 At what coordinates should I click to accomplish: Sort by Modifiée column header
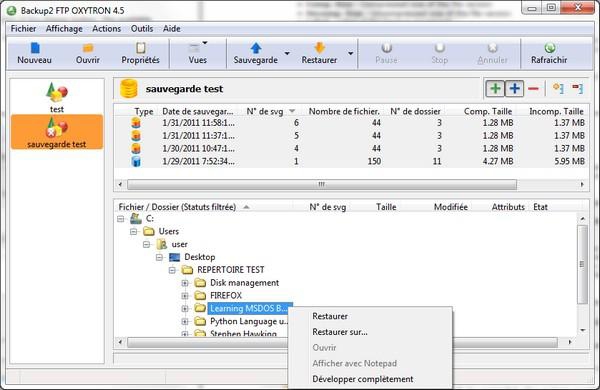click(x=450, y=207)
